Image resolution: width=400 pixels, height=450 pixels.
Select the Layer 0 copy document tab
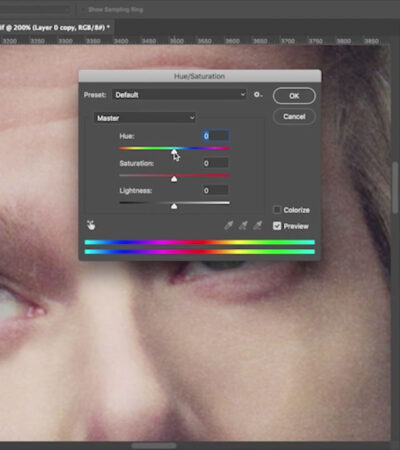click(x=55, y=27)
